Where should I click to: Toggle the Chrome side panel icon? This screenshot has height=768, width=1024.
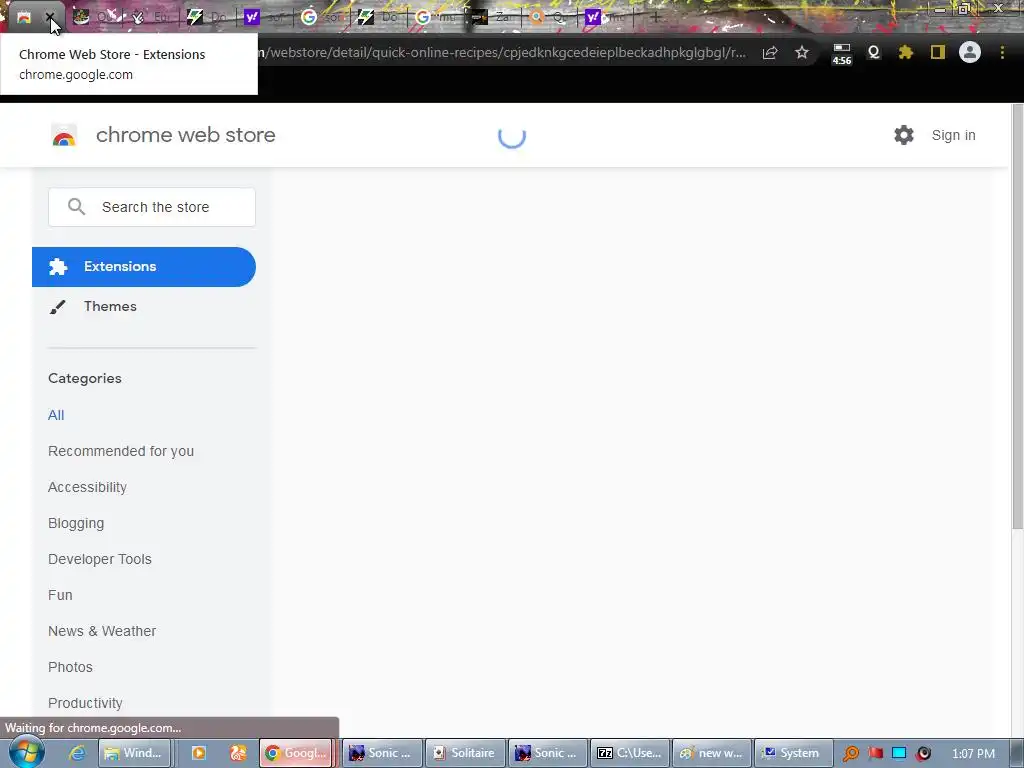pyautogui.click(x=938, y=52)
